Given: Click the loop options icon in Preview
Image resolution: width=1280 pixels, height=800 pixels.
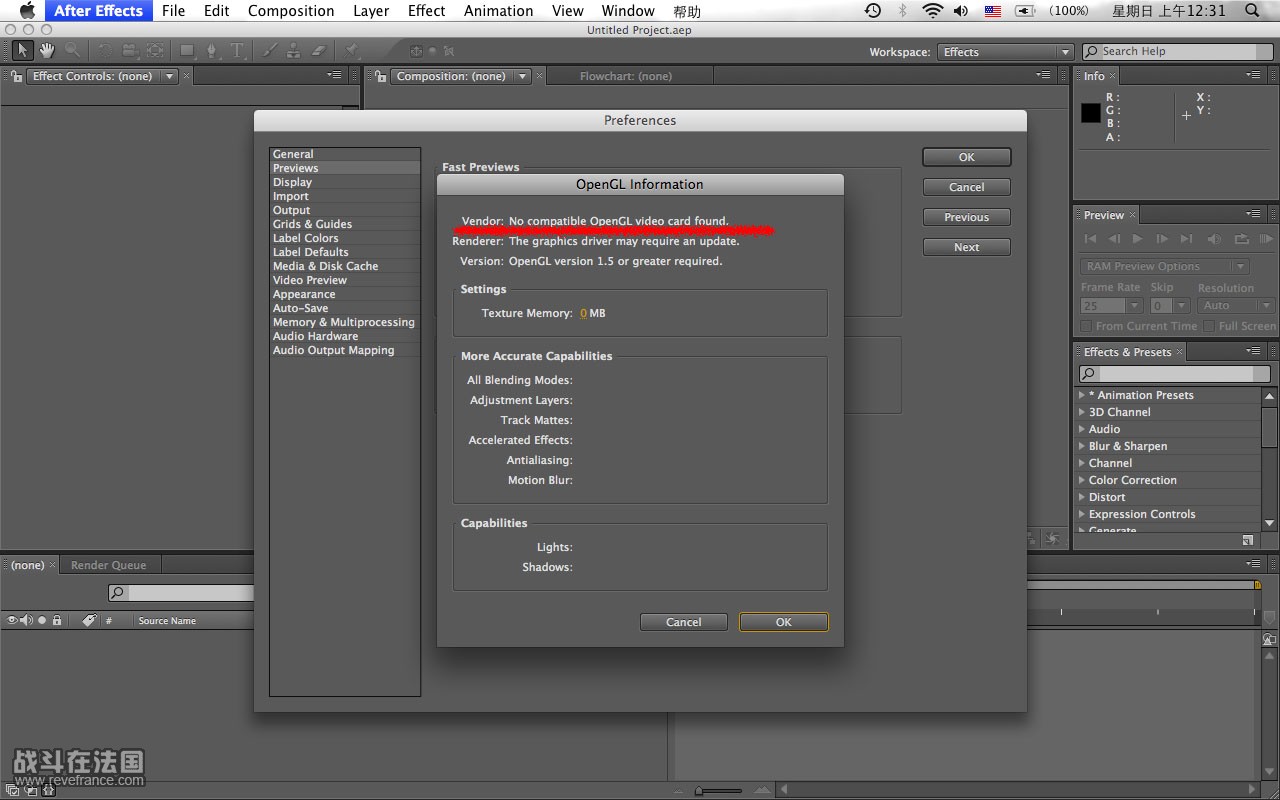Looking at the screenshot, I should [x=1242, y=239].
